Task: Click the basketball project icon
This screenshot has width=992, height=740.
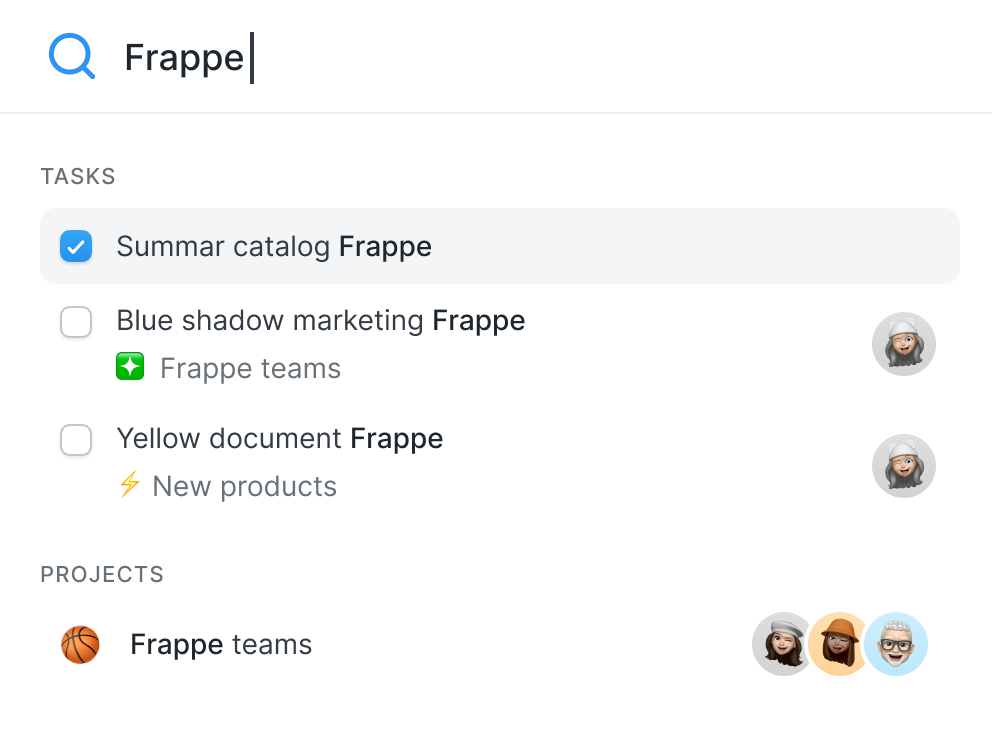Action: click(80, 645)
